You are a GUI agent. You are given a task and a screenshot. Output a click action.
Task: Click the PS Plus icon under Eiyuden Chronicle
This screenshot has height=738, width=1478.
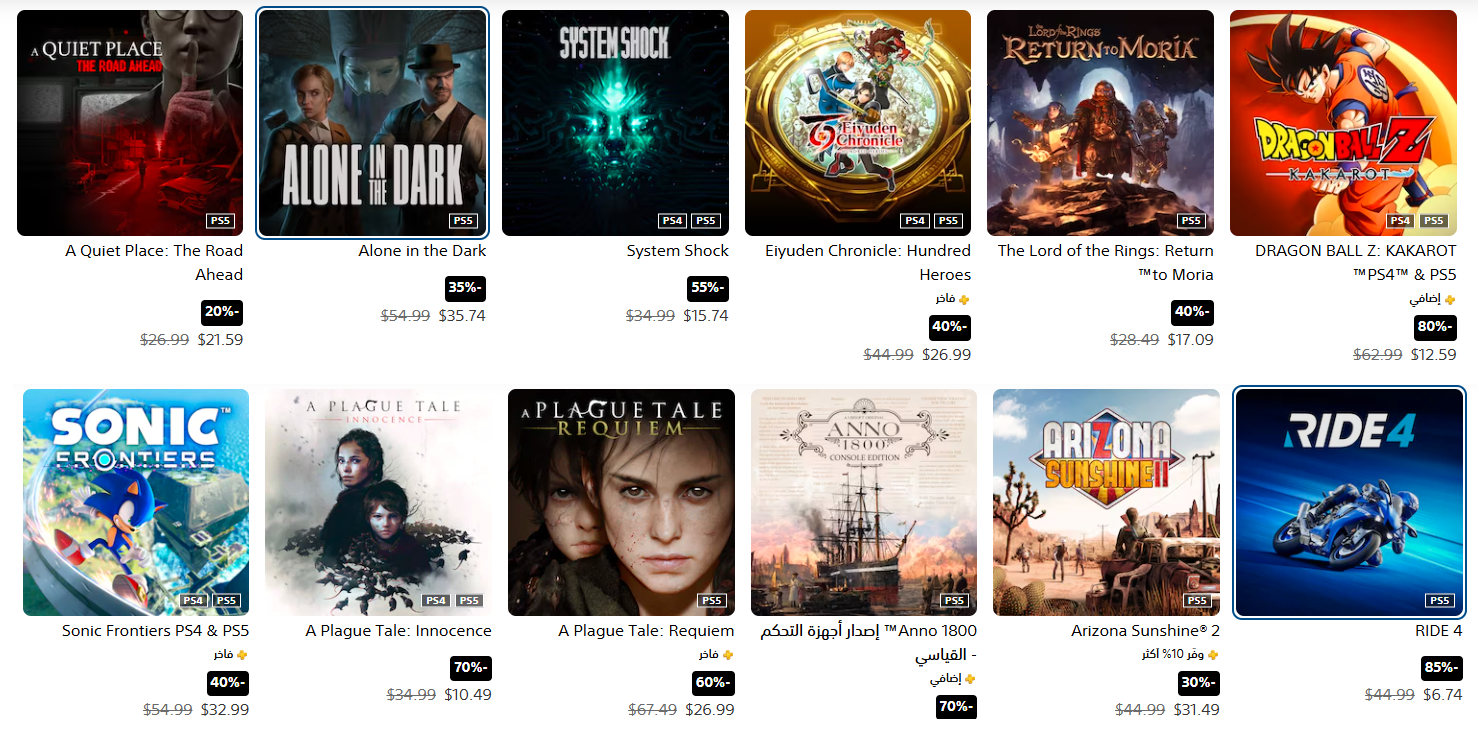pos(965,299)
